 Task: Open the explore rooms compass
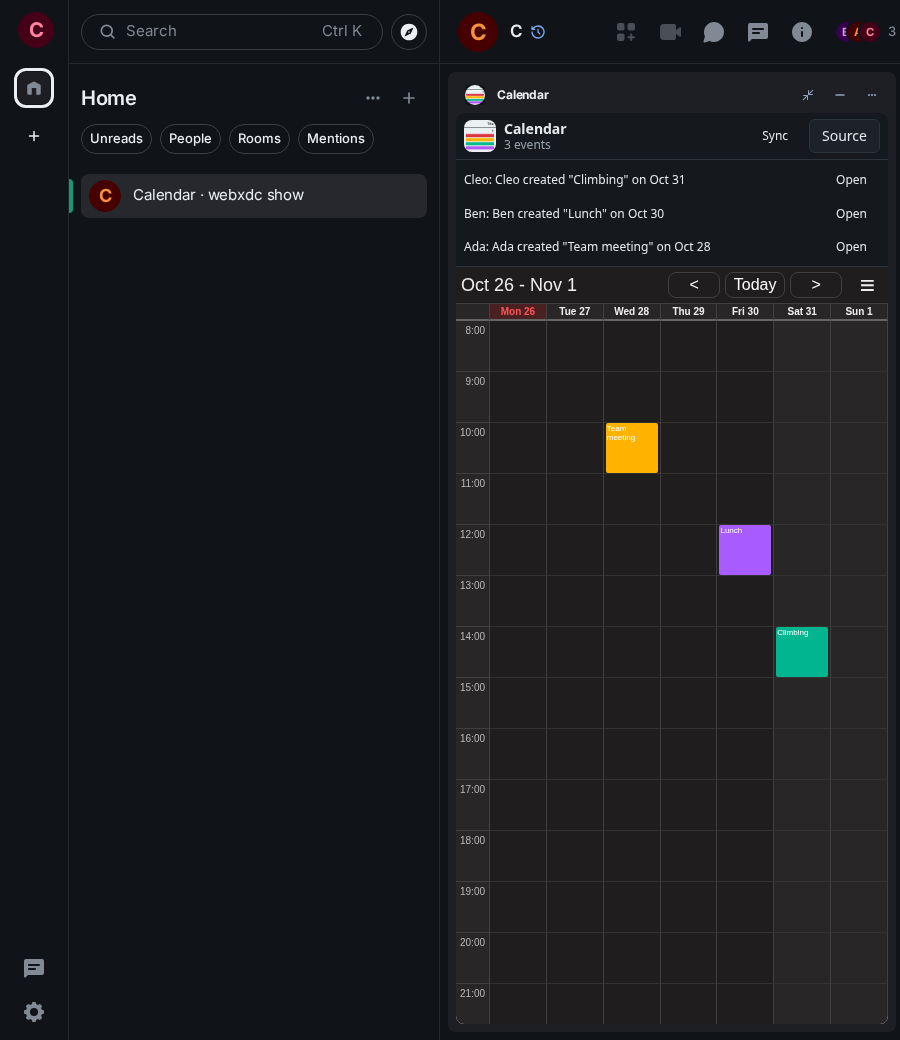coord(409,32)
